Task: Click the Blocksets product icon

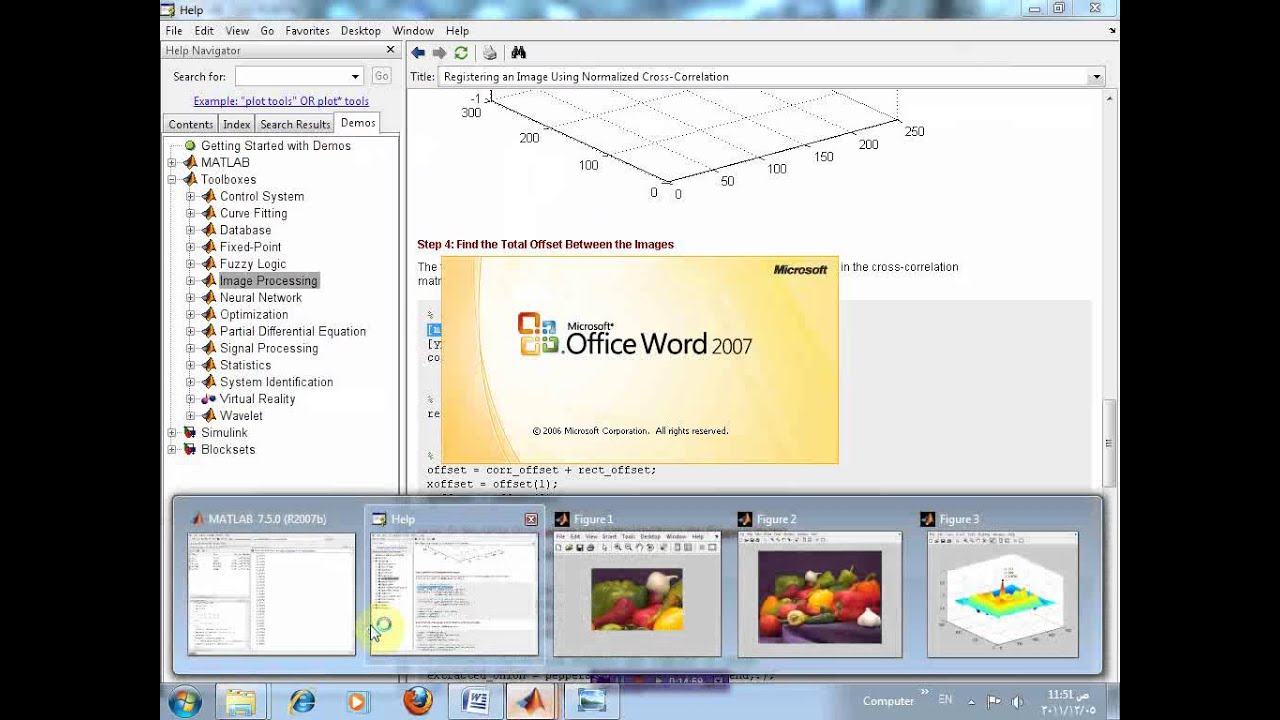Action: pos(190,450)
